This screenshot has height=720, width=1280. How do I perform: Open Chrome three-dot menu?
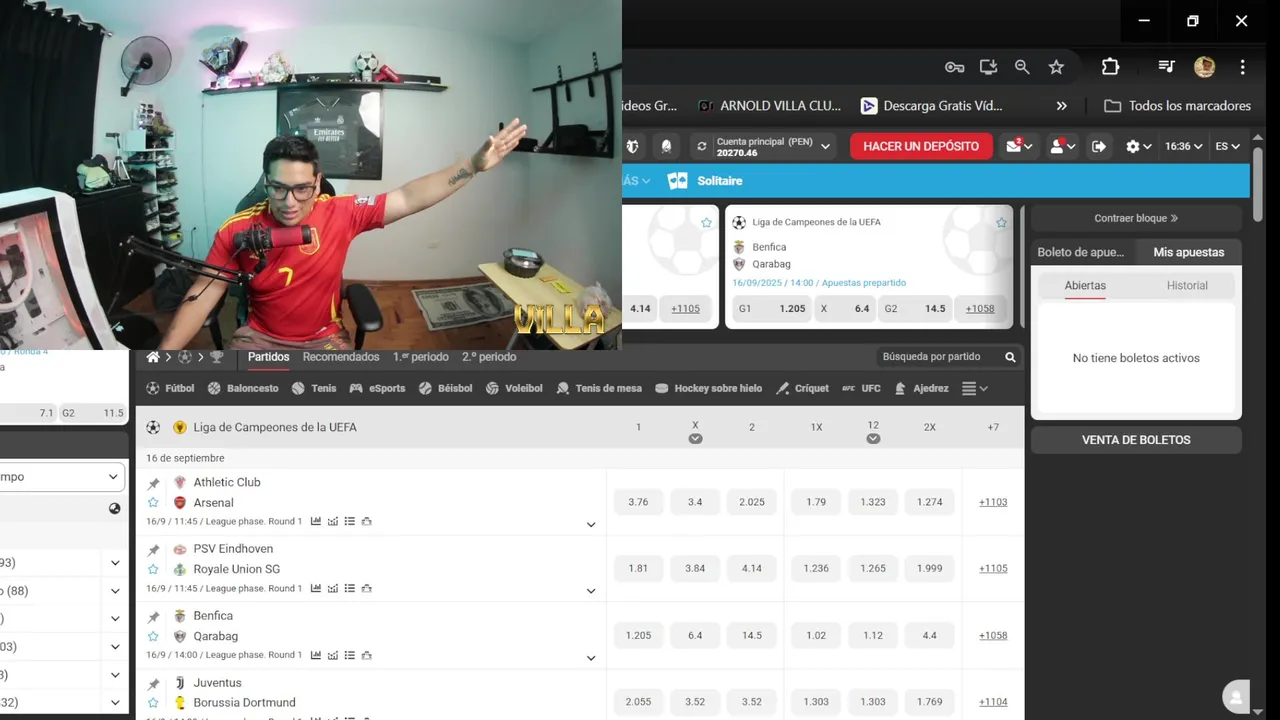tap(1242, 67)
